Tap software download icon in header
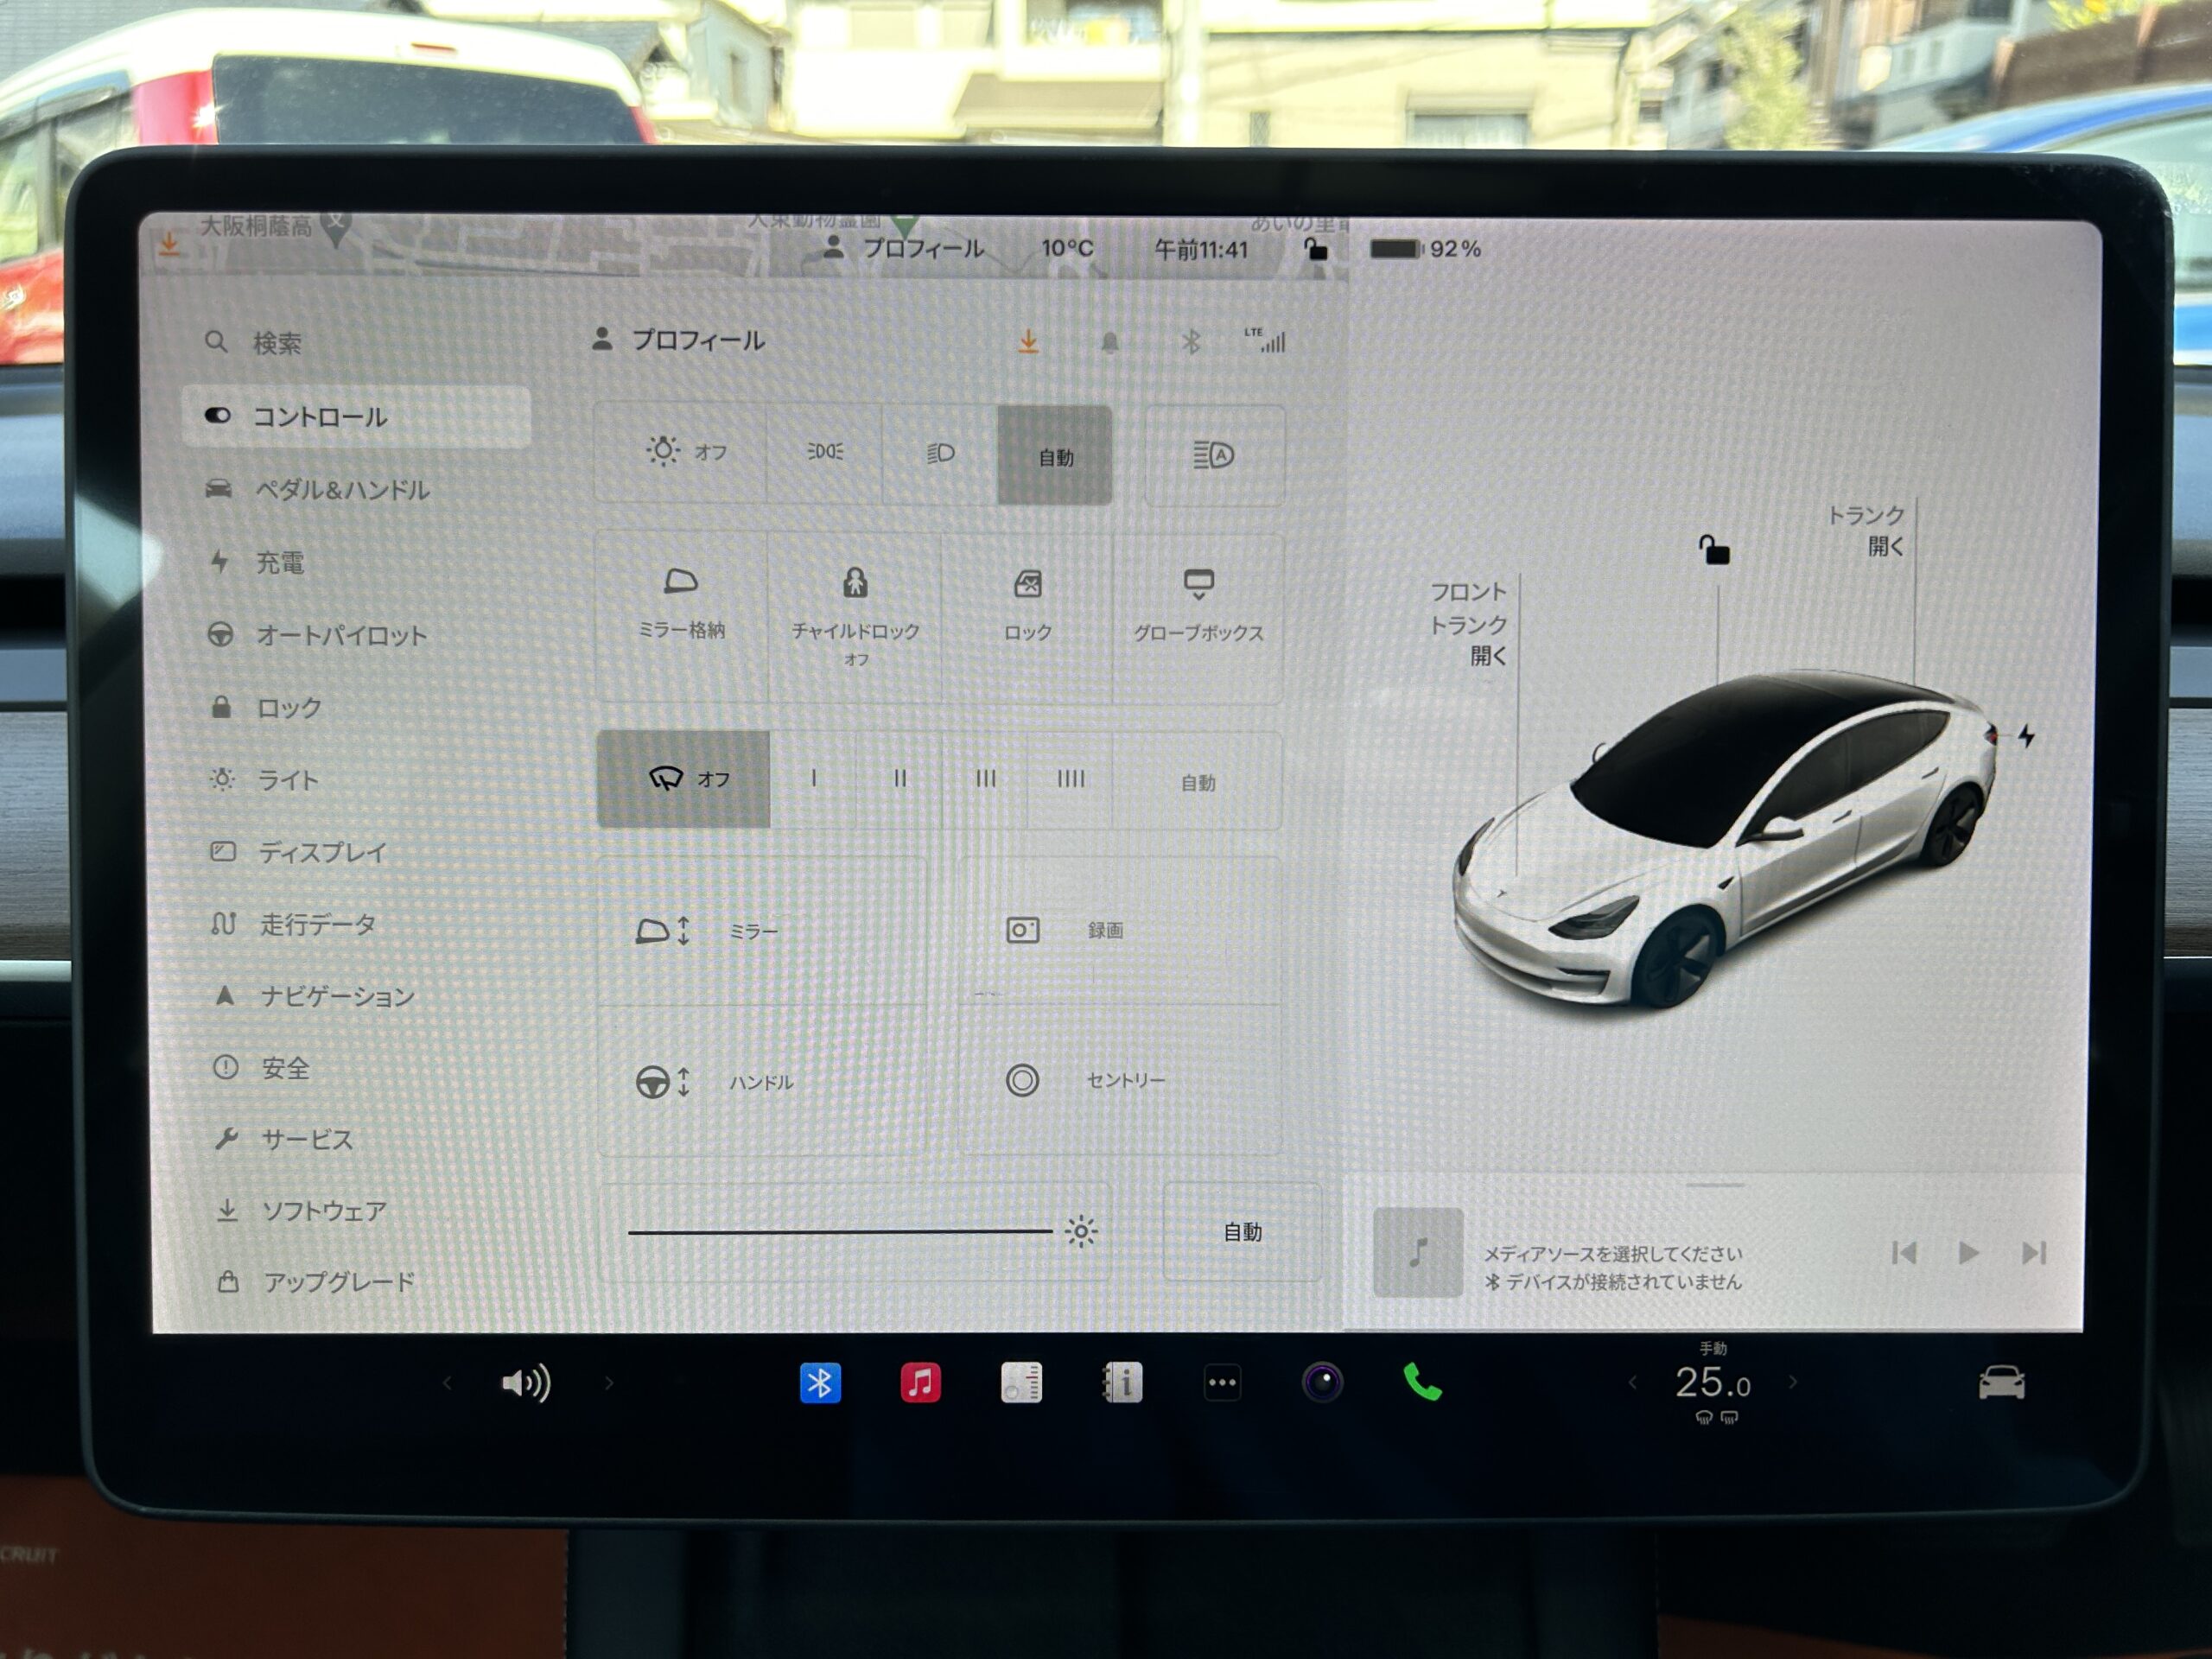2212x1659 pixels. coord(1028,342)
